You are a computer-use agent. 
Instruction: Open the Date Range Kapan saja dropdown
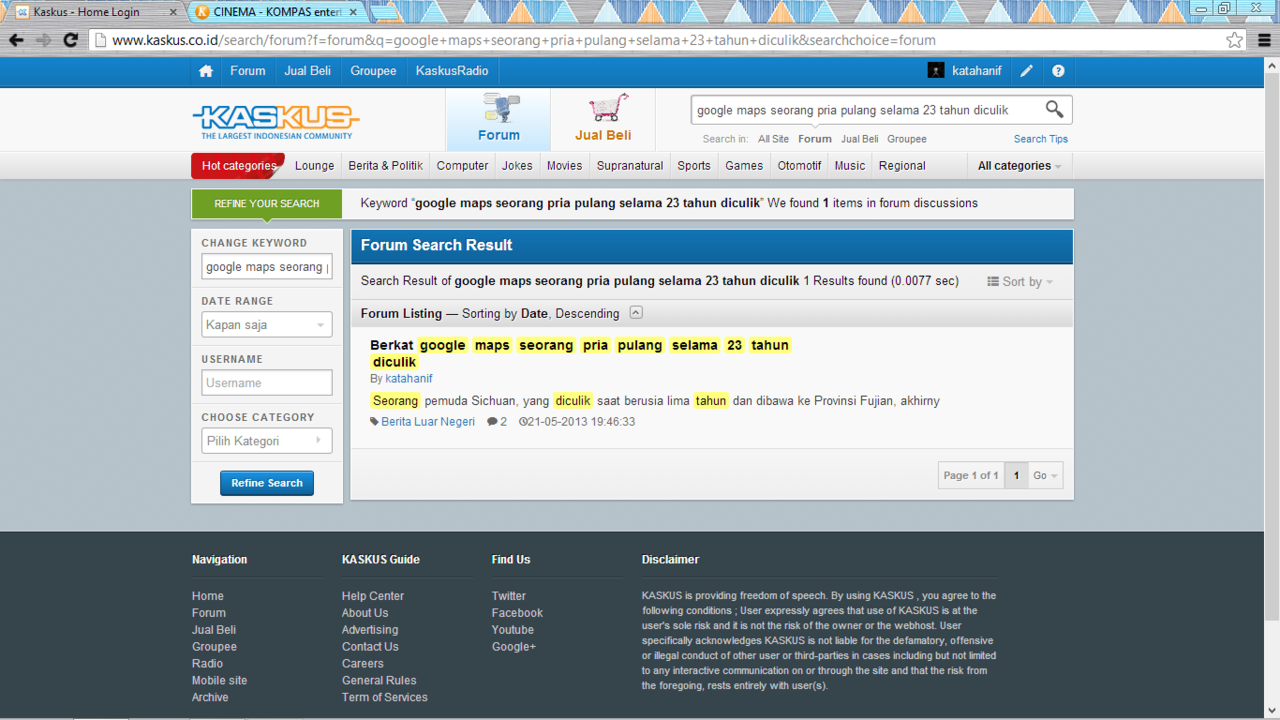tap(267, 325)
